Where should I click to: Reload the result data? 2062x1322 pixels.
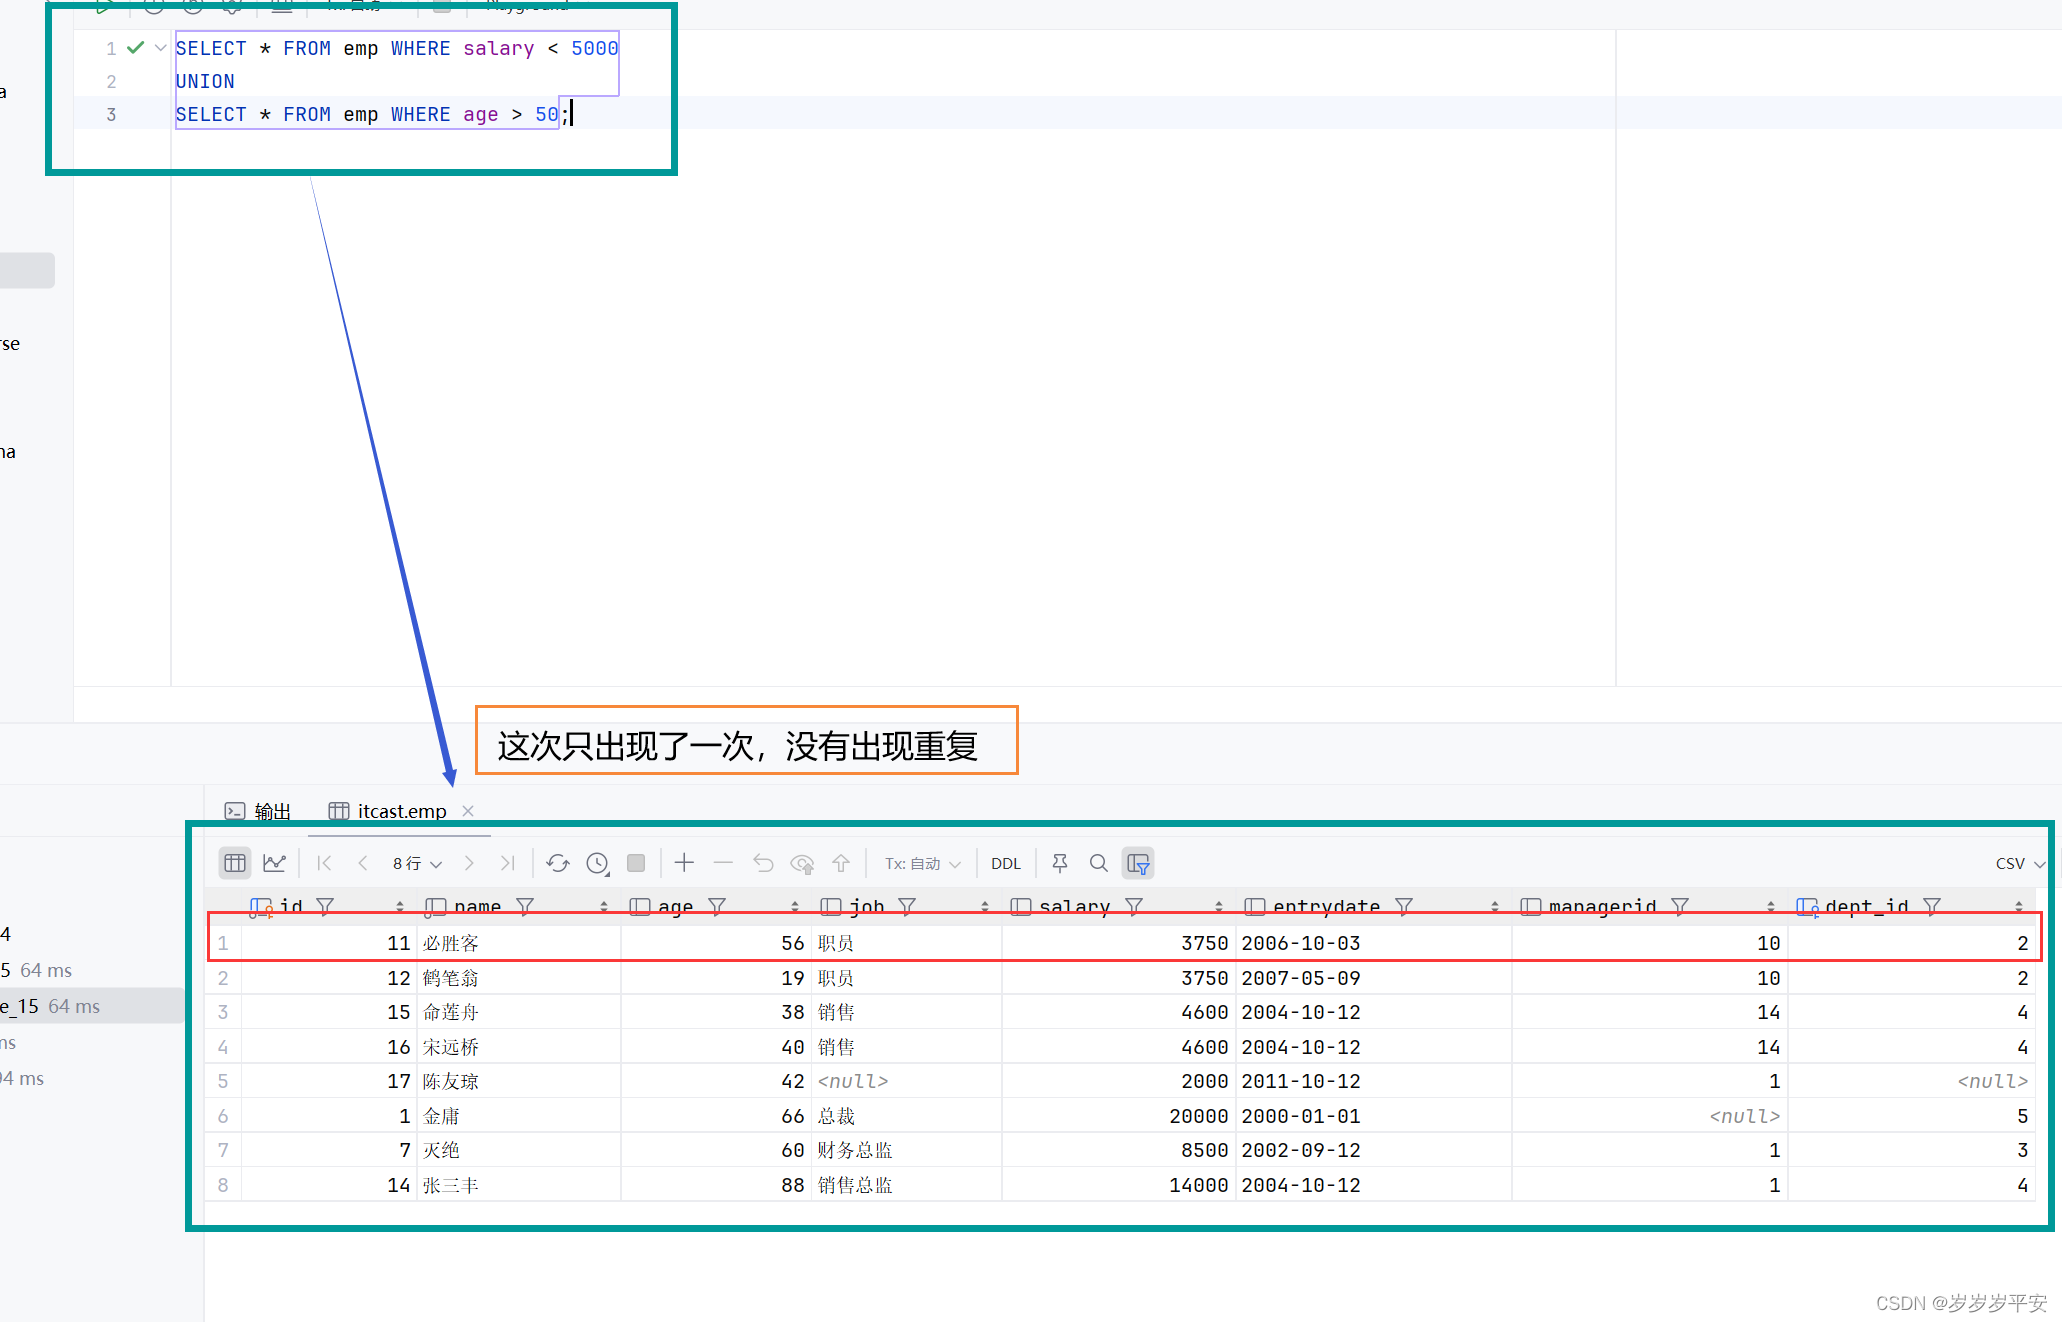point(558,863)
